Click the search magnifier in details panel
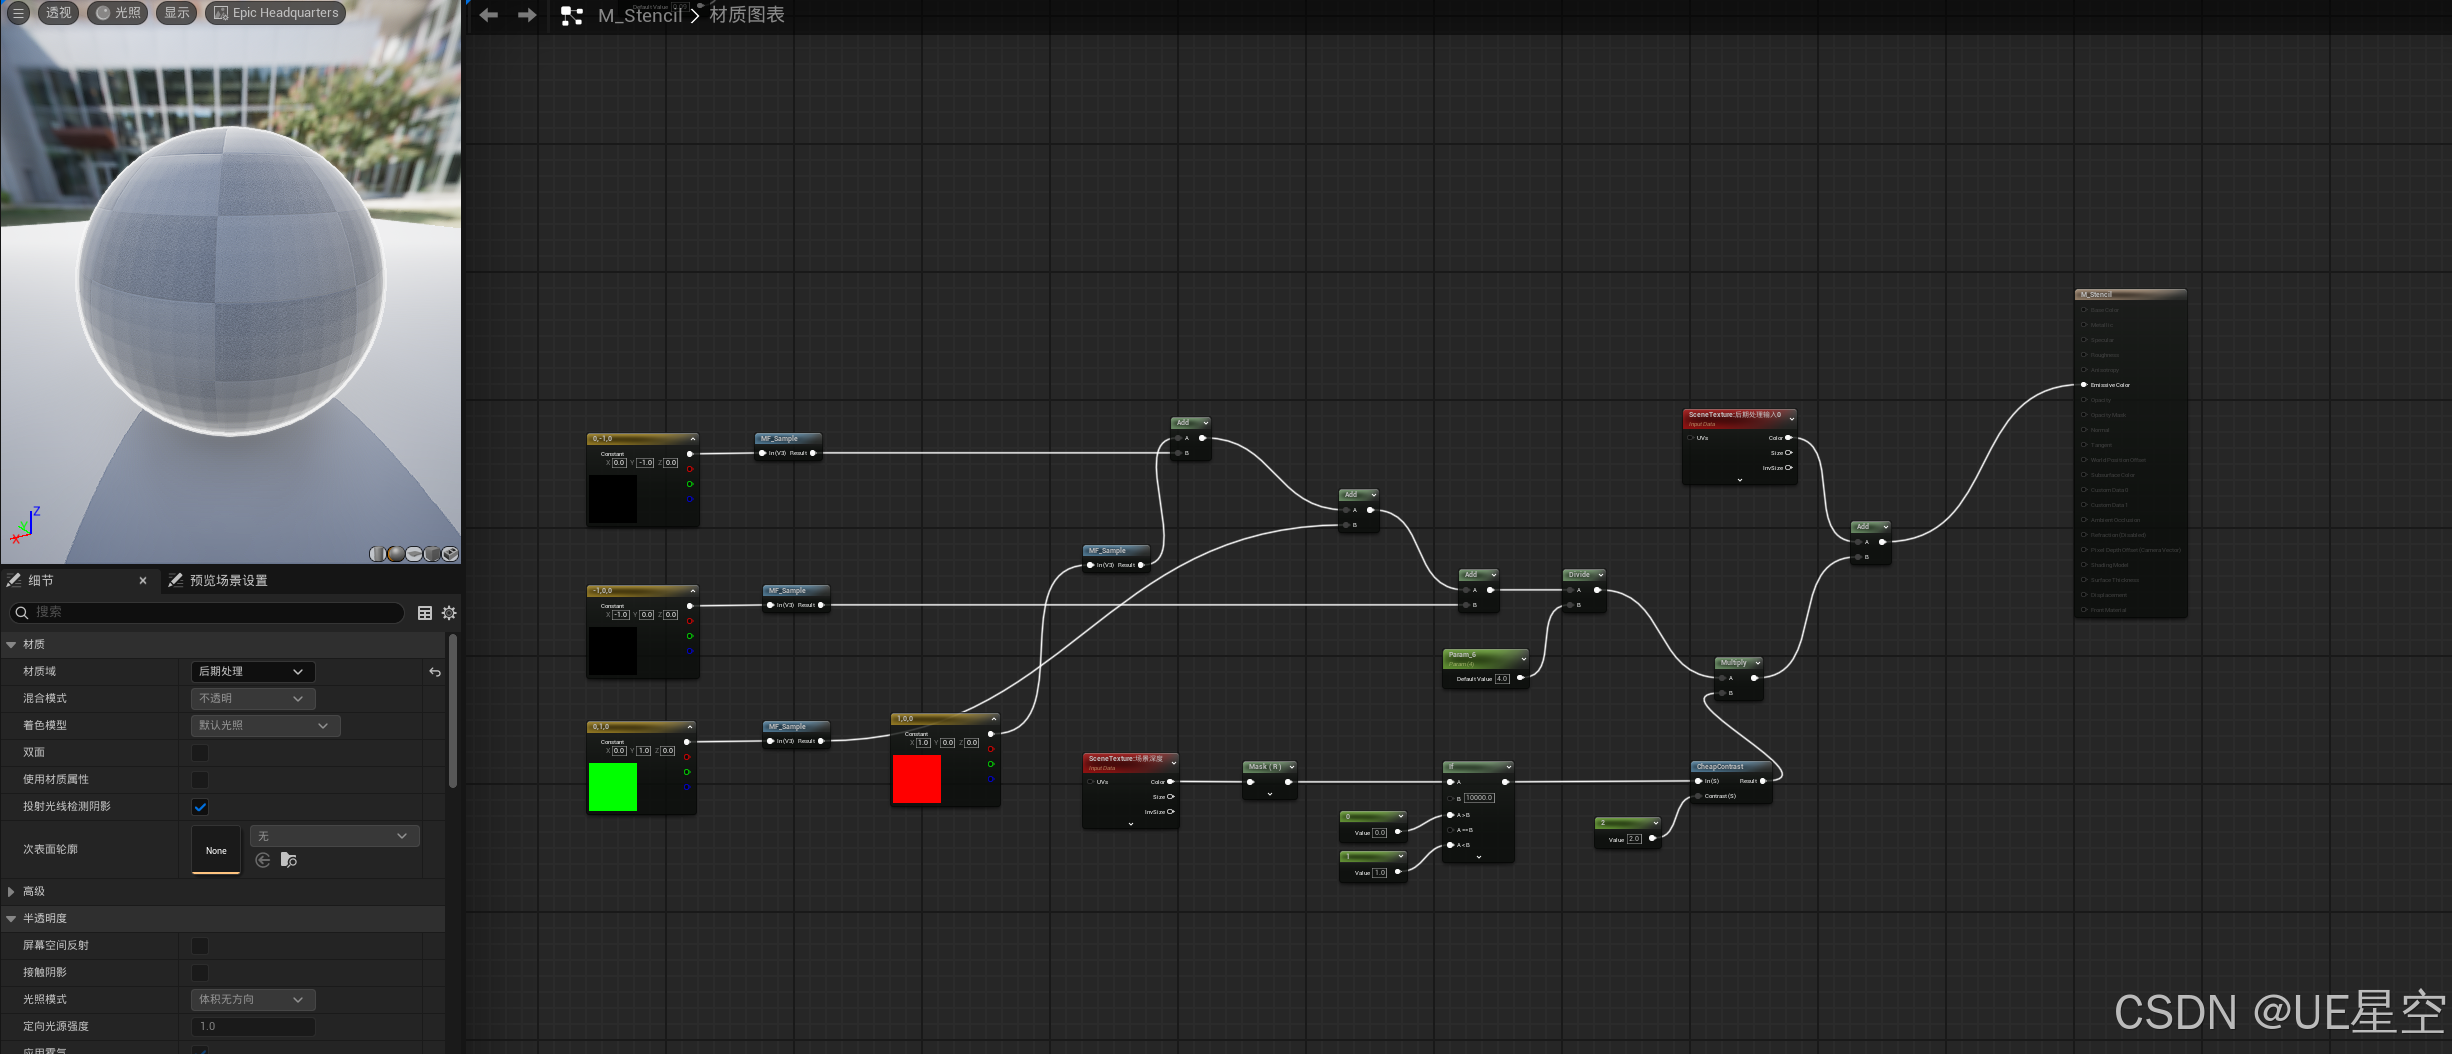Viewport: 2452px width, 1054px height. pos(21,613)
